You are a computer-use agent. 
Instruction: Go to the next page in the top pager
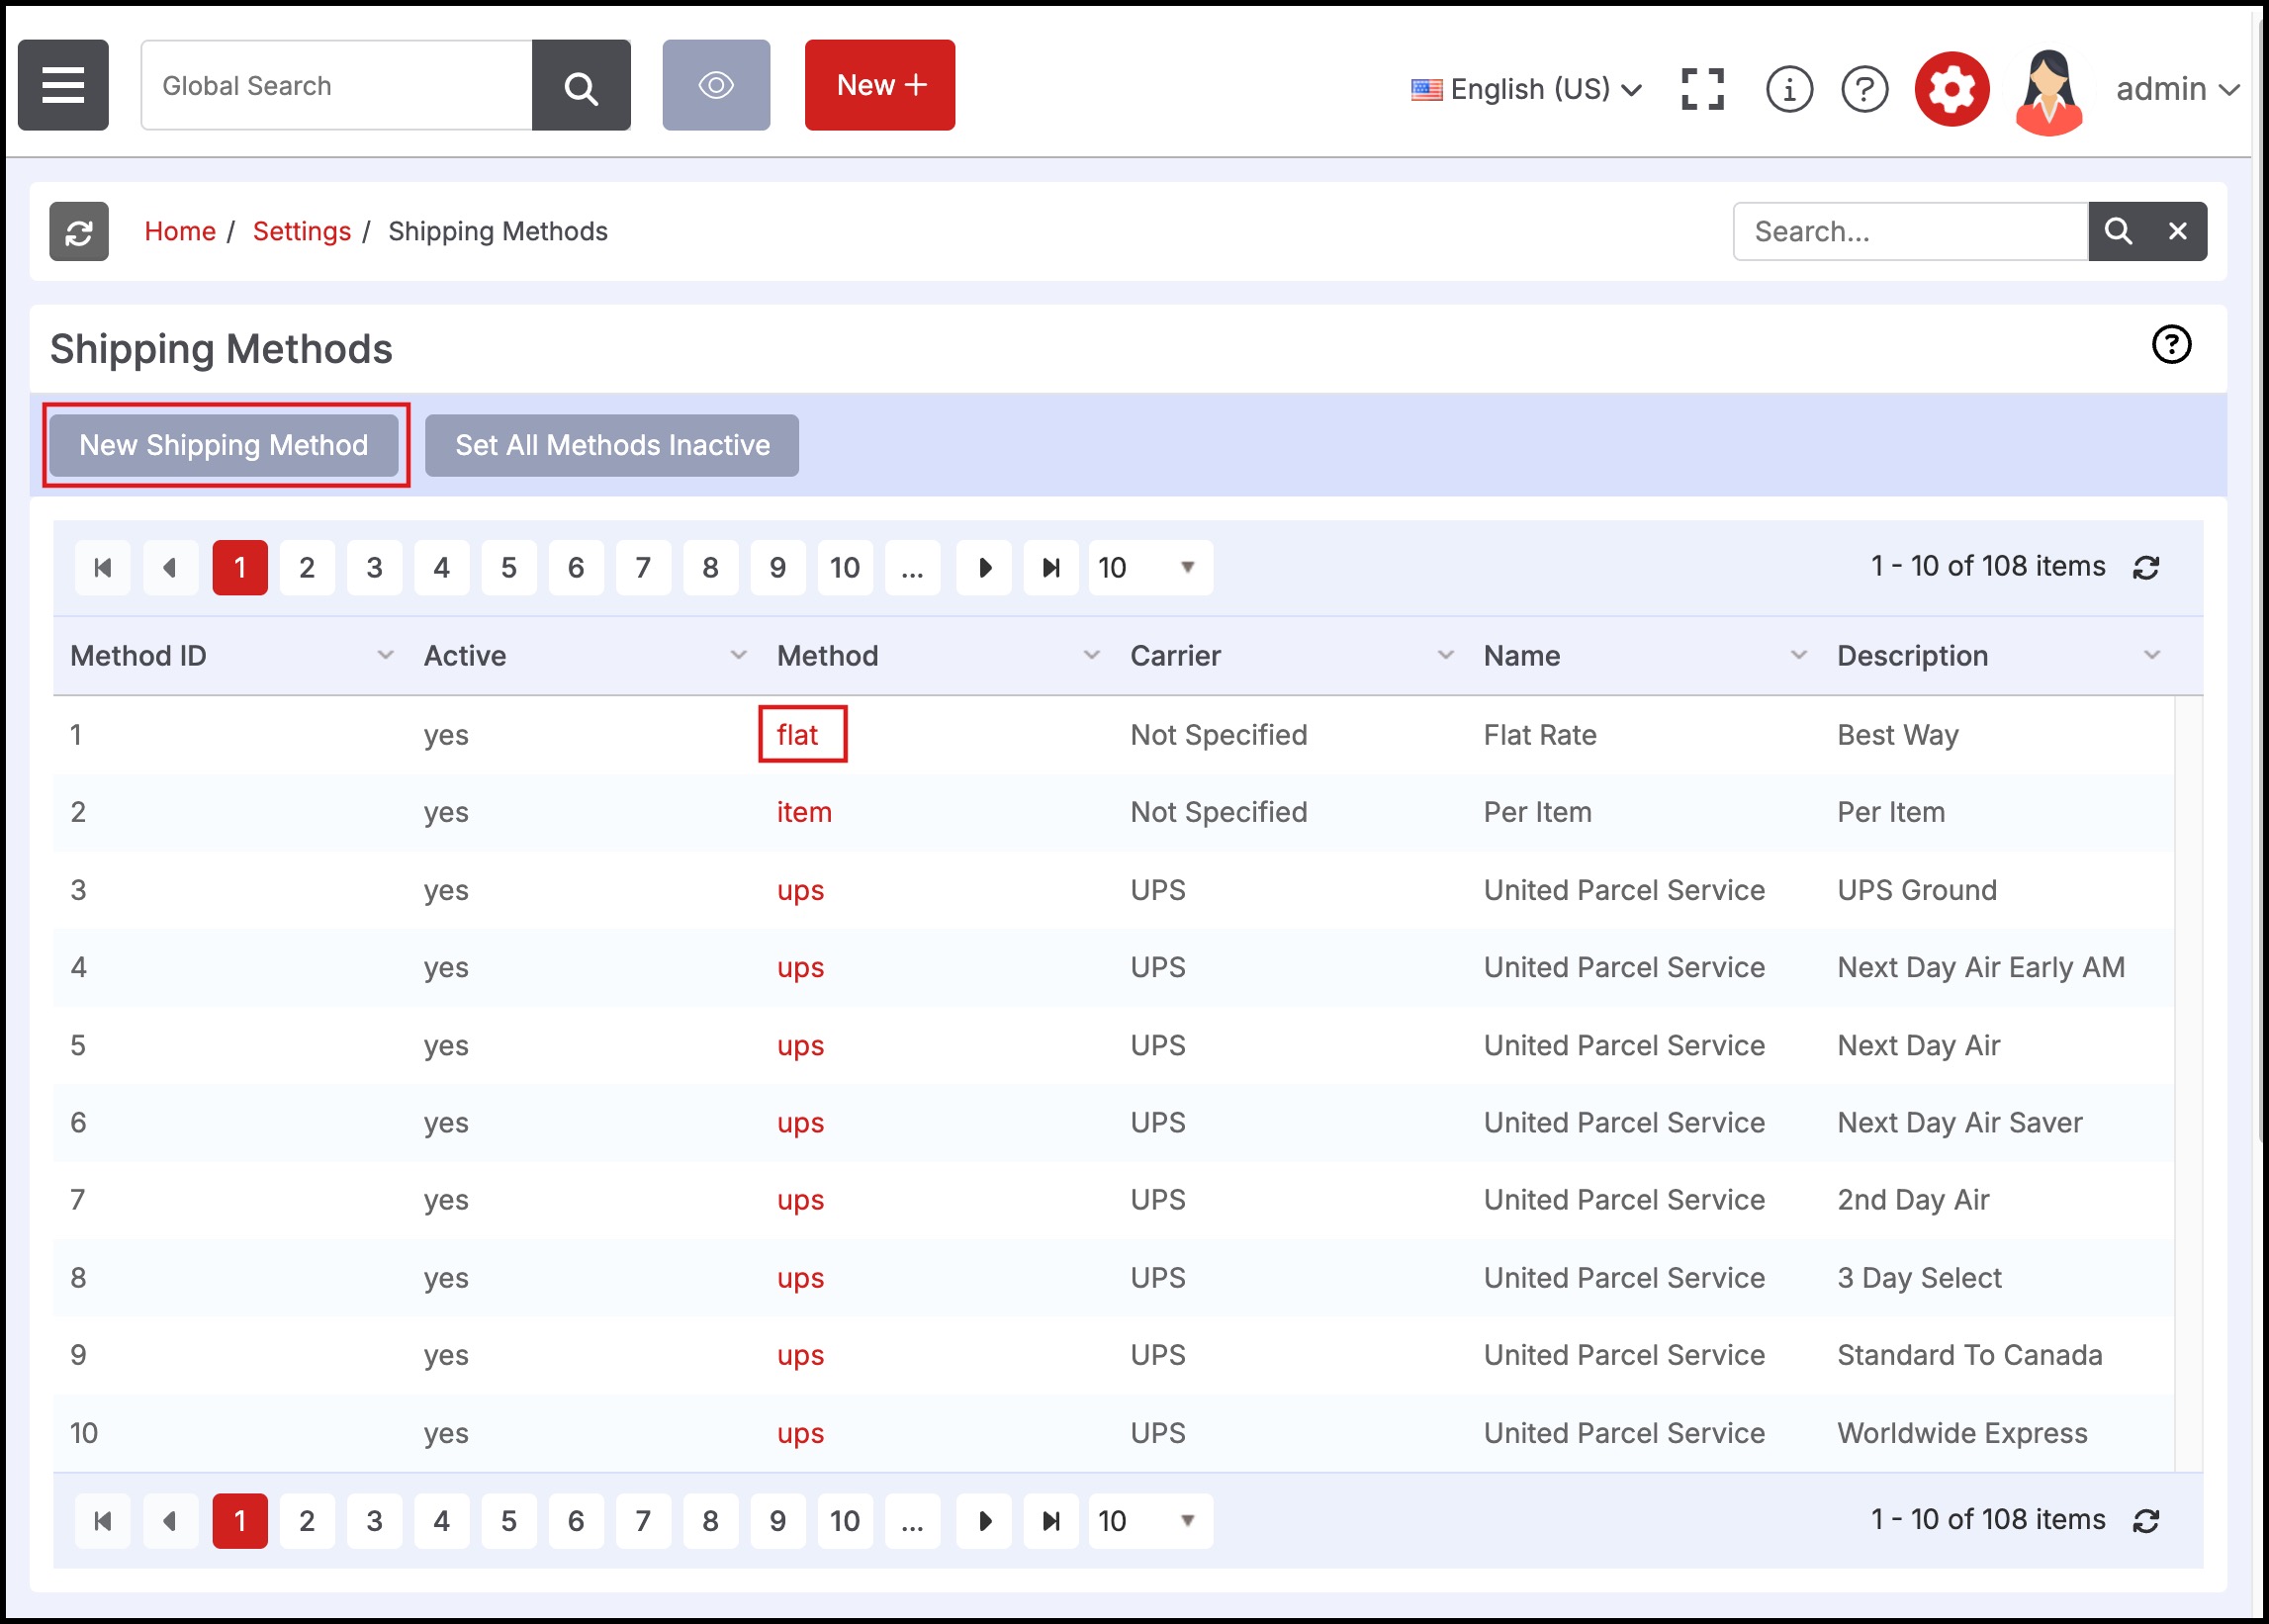point(984,568)
